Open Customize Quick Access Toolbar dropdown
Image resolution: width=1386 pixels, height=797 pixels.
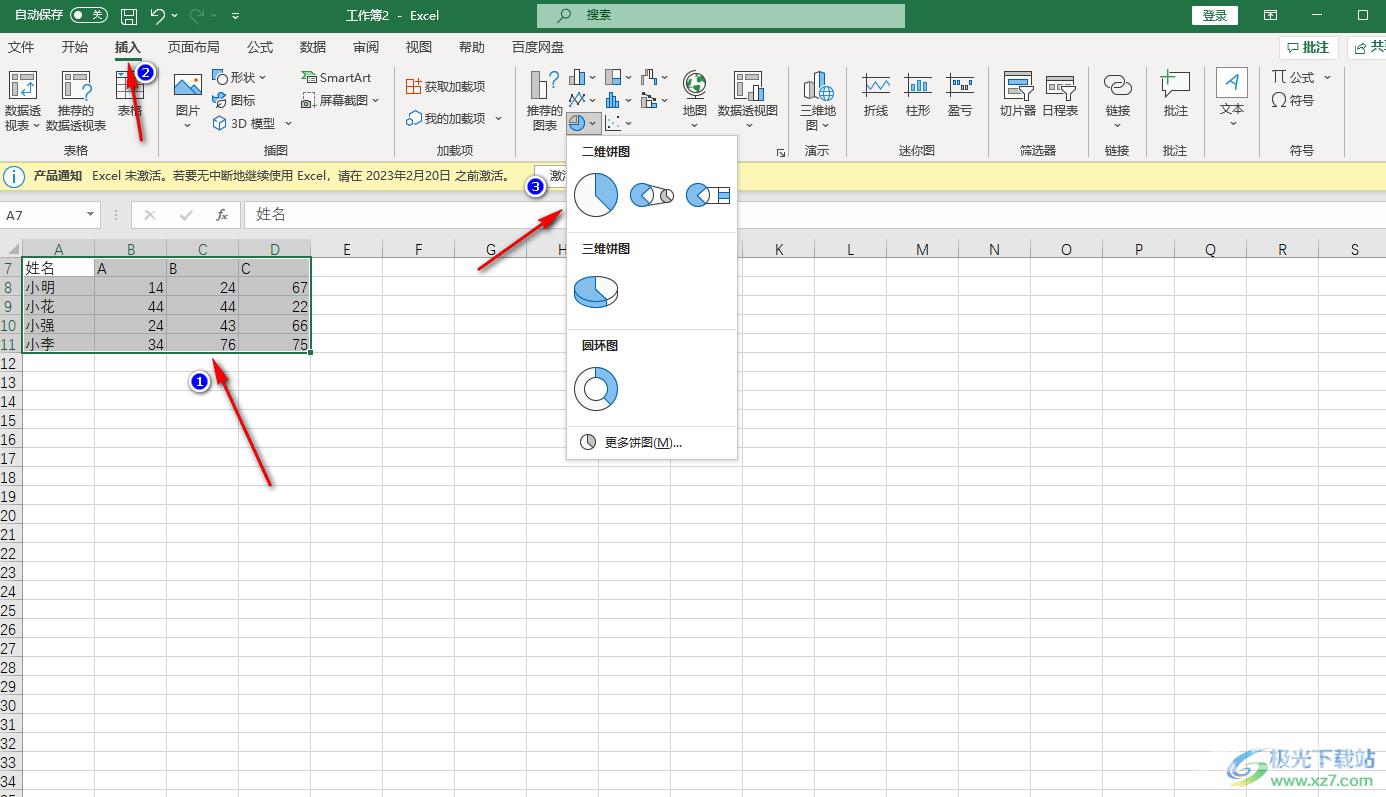click(x=235, y=16)
